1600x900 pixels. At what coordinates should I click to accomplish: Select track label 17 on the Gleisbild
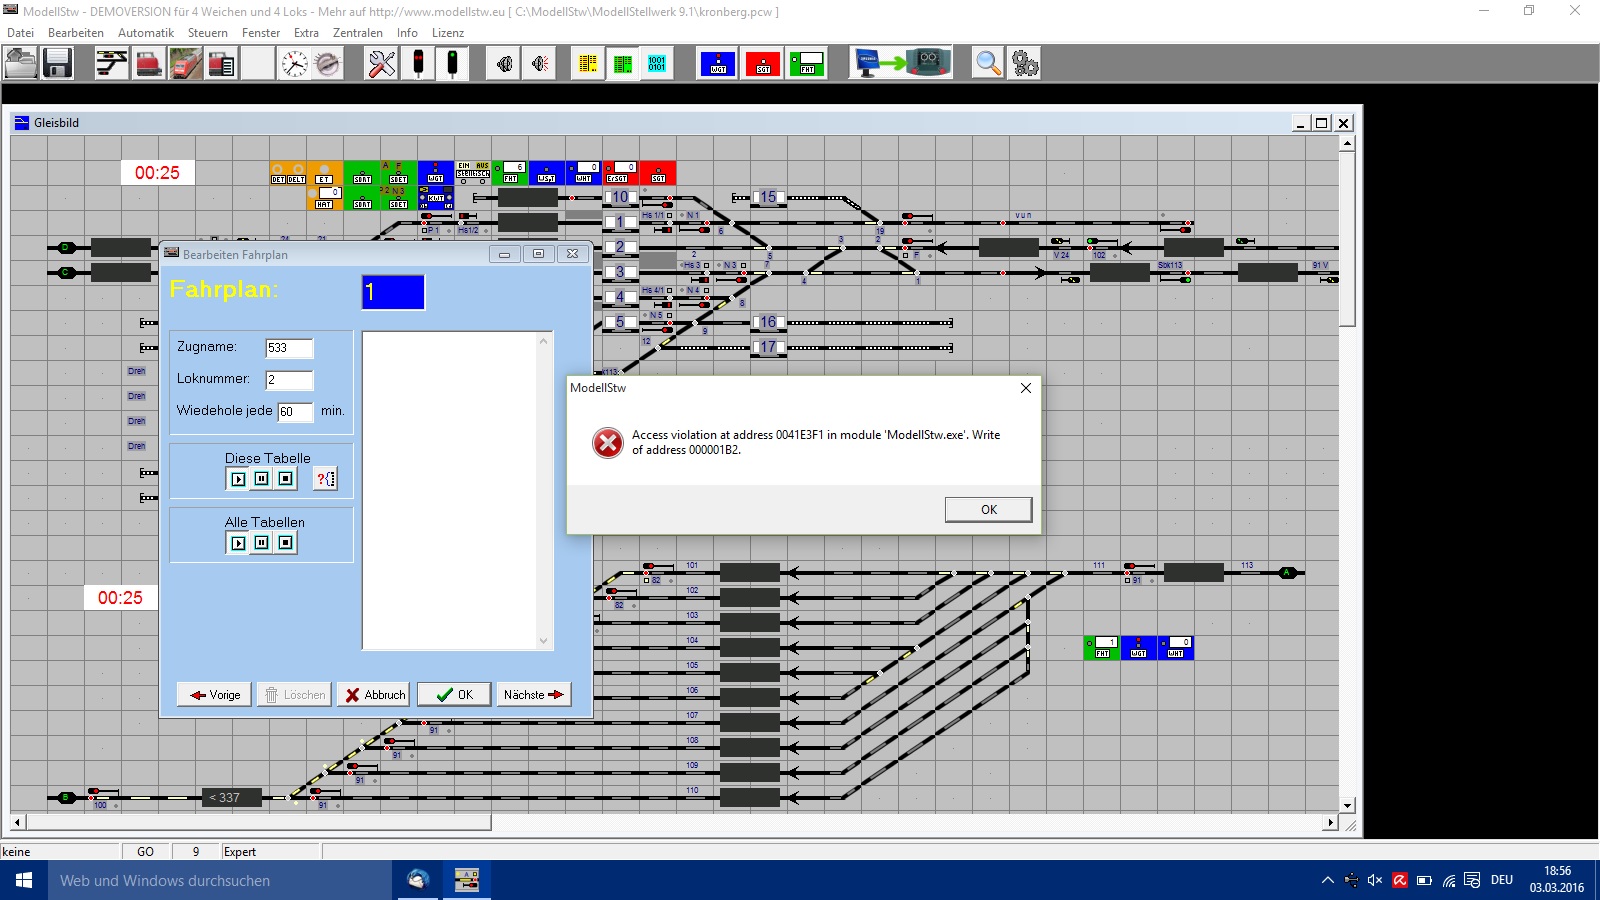coord(768,347)
